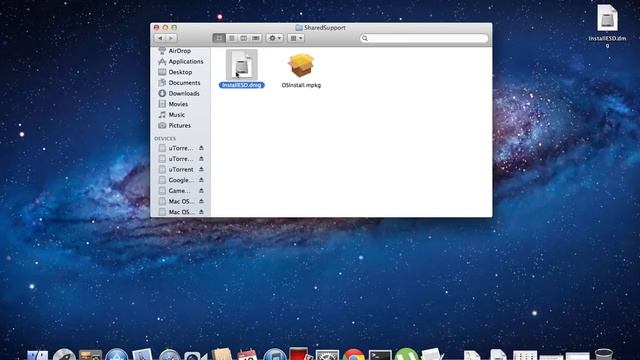Image resolution: width=640 pixels, height=360 pixels.
Task: Select Movies in the sidebar
Action: [178, 104]
